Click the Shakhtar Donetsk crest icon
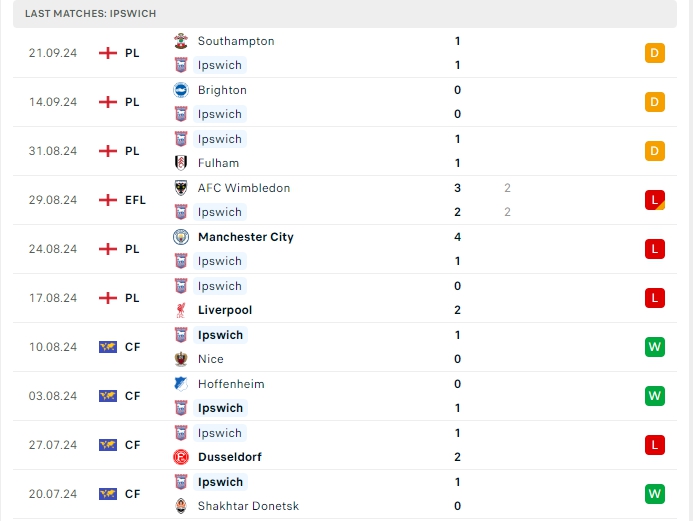 (181, 506)
